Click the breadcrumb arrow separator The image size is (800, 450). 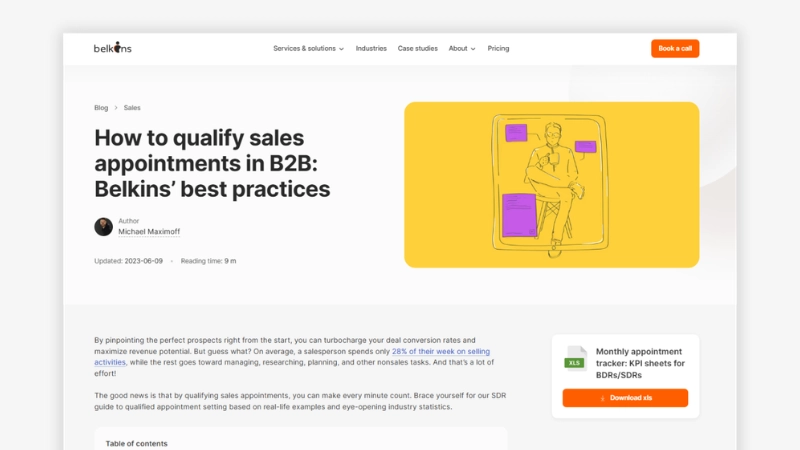[x=116, y=107]
